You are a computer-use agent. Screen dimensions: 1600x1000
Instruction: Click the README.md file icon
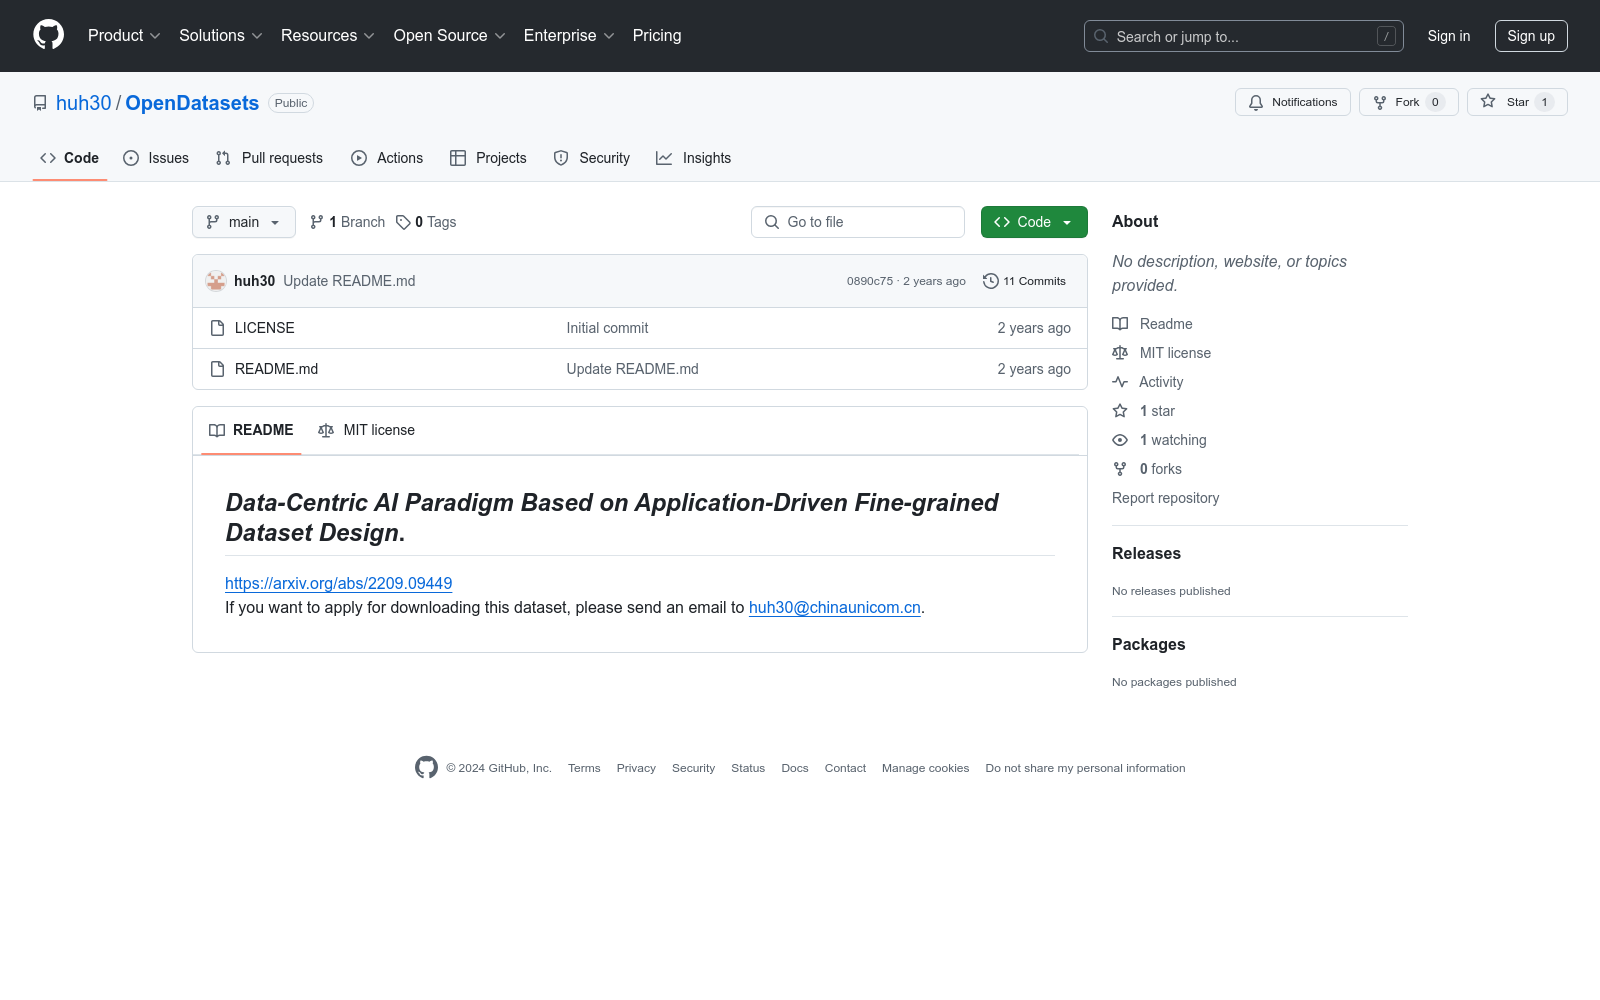pos(217,369)
